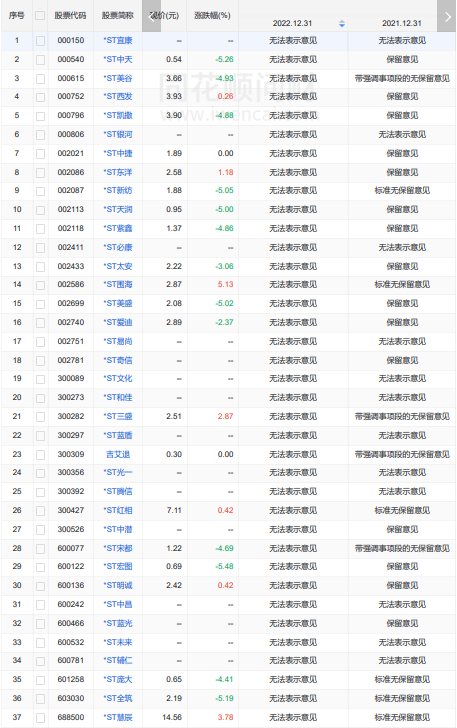Open stock link *ST太安
Viewport: 457px width, 728px height.
118,266
